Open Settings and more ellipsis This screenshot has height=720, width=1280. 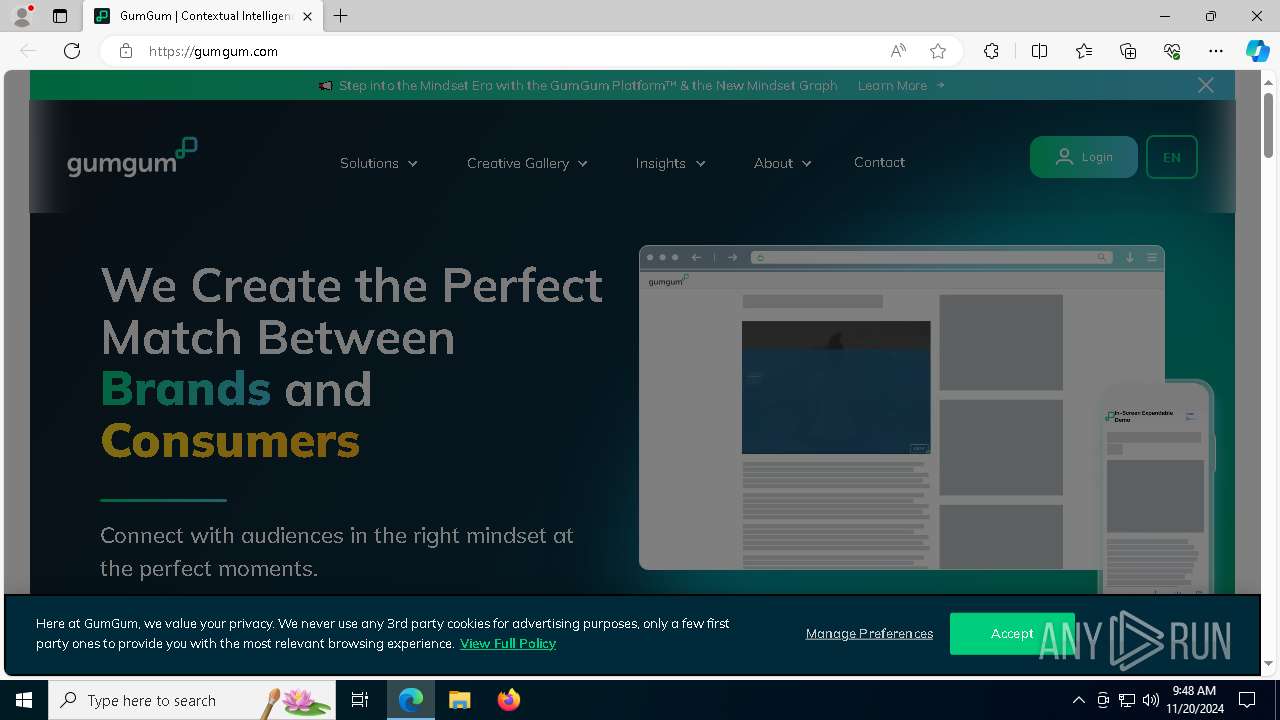[1216, 51]
